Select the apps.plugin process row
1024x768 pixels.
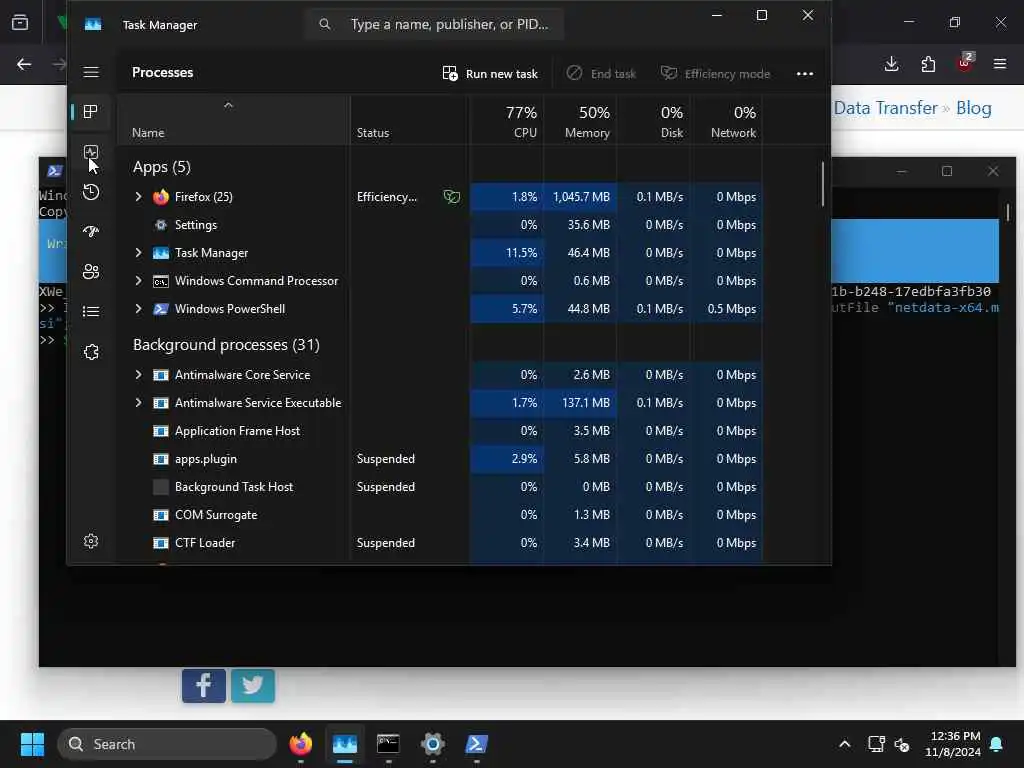pyautogui.click(x=440, y=459)
